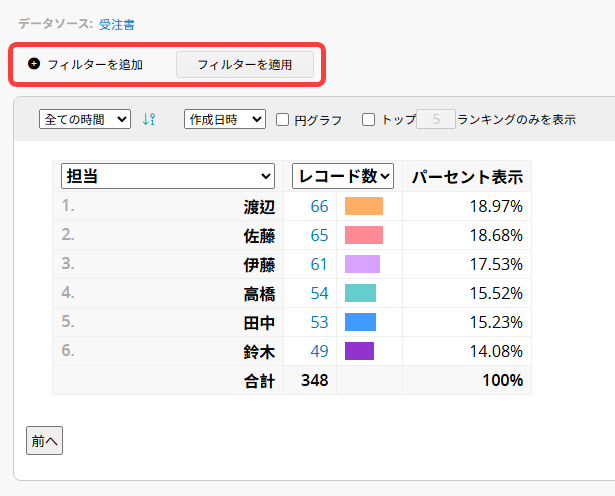Click the top ranking number input field
The height and width of the screenshot is (496, 615).
(435, 119)
